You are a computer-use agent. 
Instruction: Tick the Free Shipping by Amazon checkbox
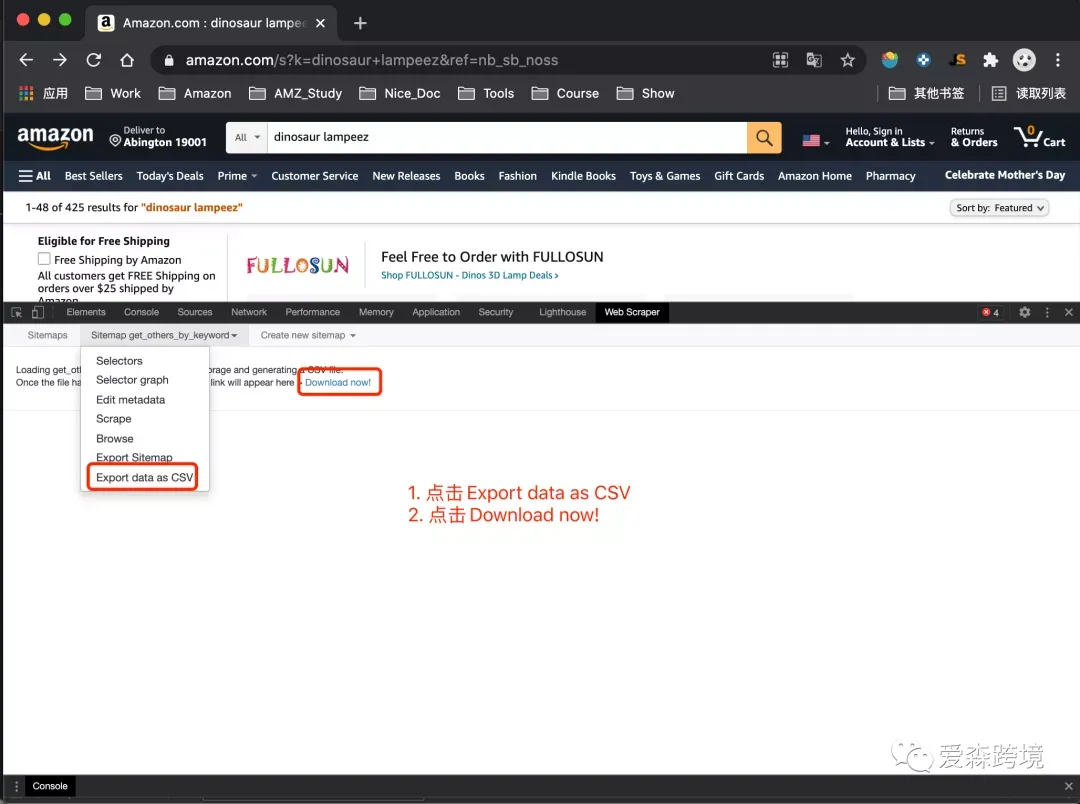tap(44, 259)
